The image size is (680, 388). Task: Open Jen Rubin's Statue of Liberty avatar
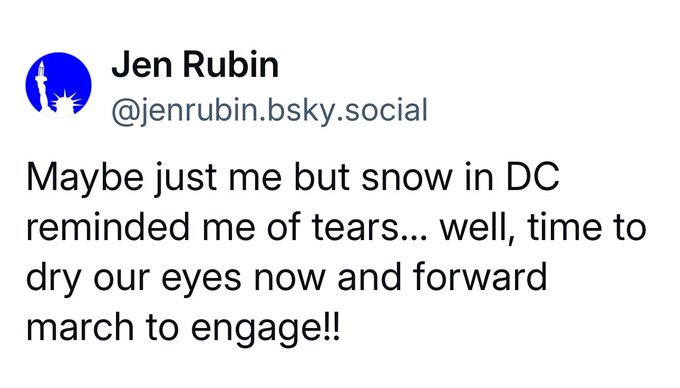point(59,85)
